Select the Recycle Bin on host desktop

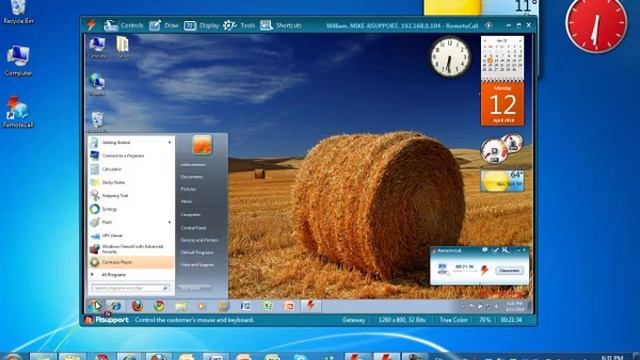coord(18,12)
